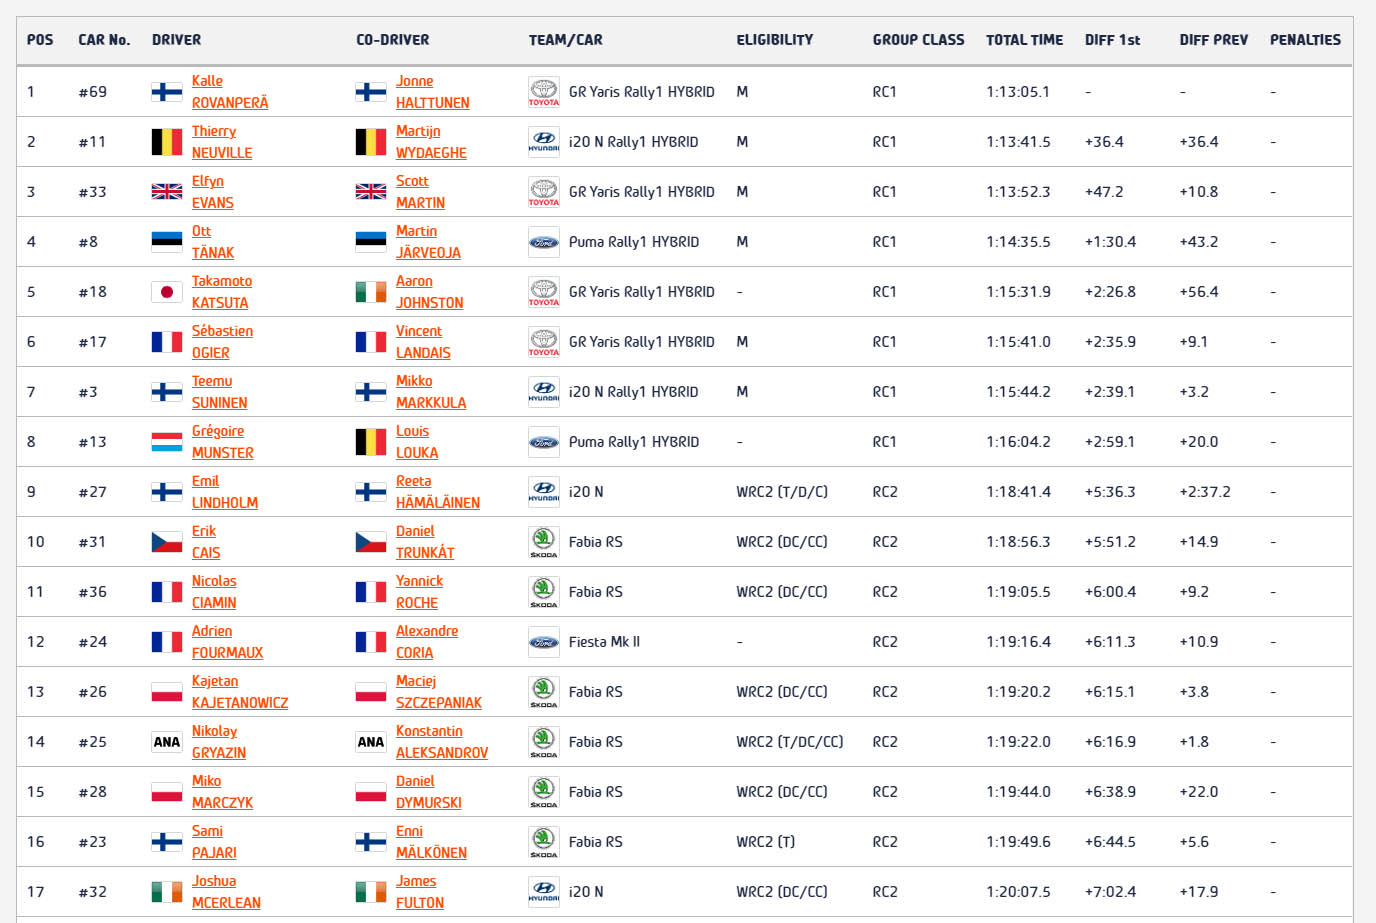
Task: Click the Ford logo in Munster's row
Action: coord(543,442)
